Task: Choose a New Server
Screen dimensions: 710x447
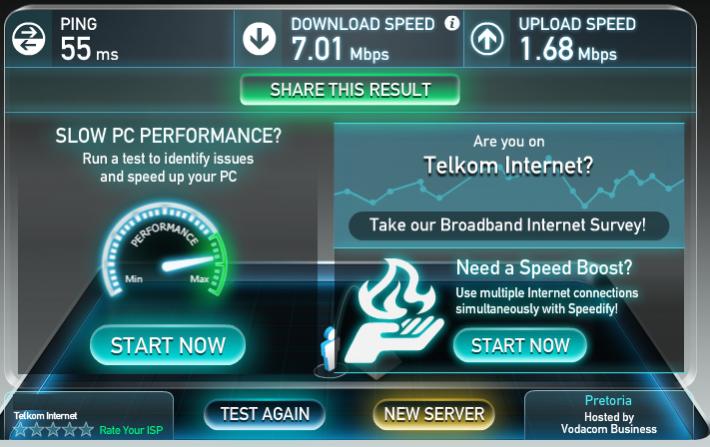Action: (x=434, y=414)
